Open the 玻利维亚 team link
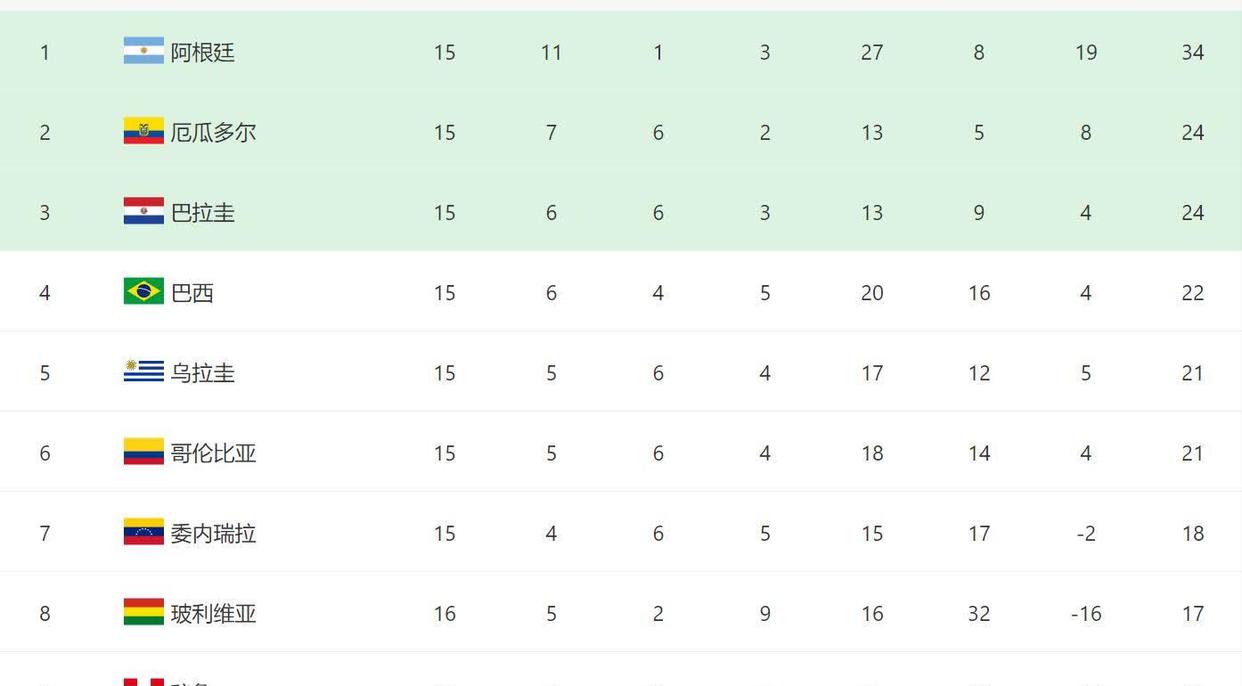 (x=213, y=613)
